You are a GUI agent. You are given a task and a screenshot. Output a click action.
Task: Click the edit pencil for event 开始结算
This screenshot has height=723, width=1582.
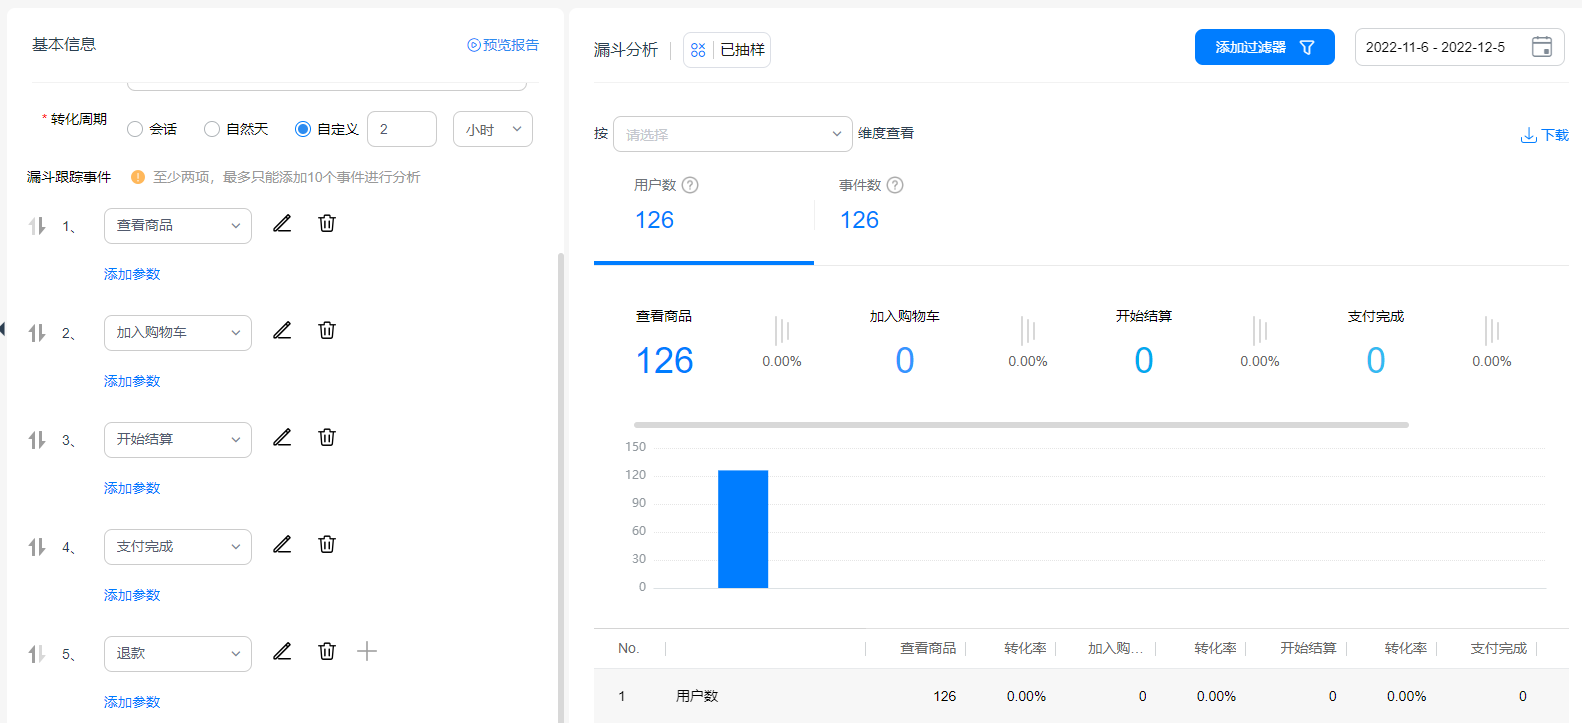pyautogui.click(x=282, y=437)
